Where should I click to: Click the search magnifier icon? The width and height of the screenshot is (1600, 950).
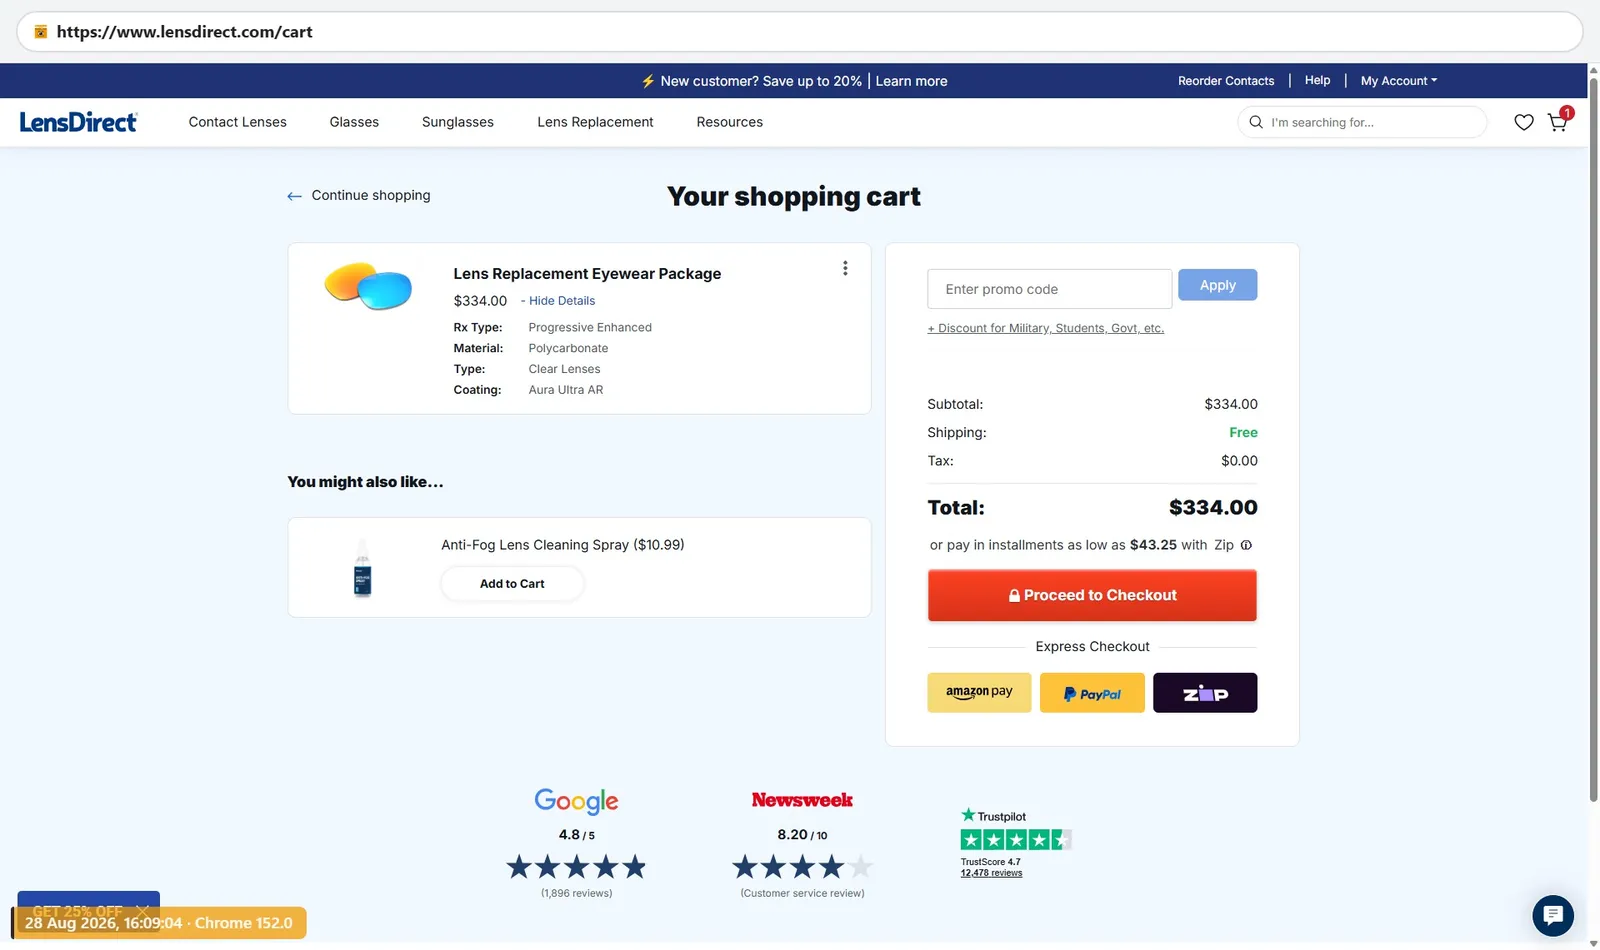pyautogui.click(x=1256, y=122)
